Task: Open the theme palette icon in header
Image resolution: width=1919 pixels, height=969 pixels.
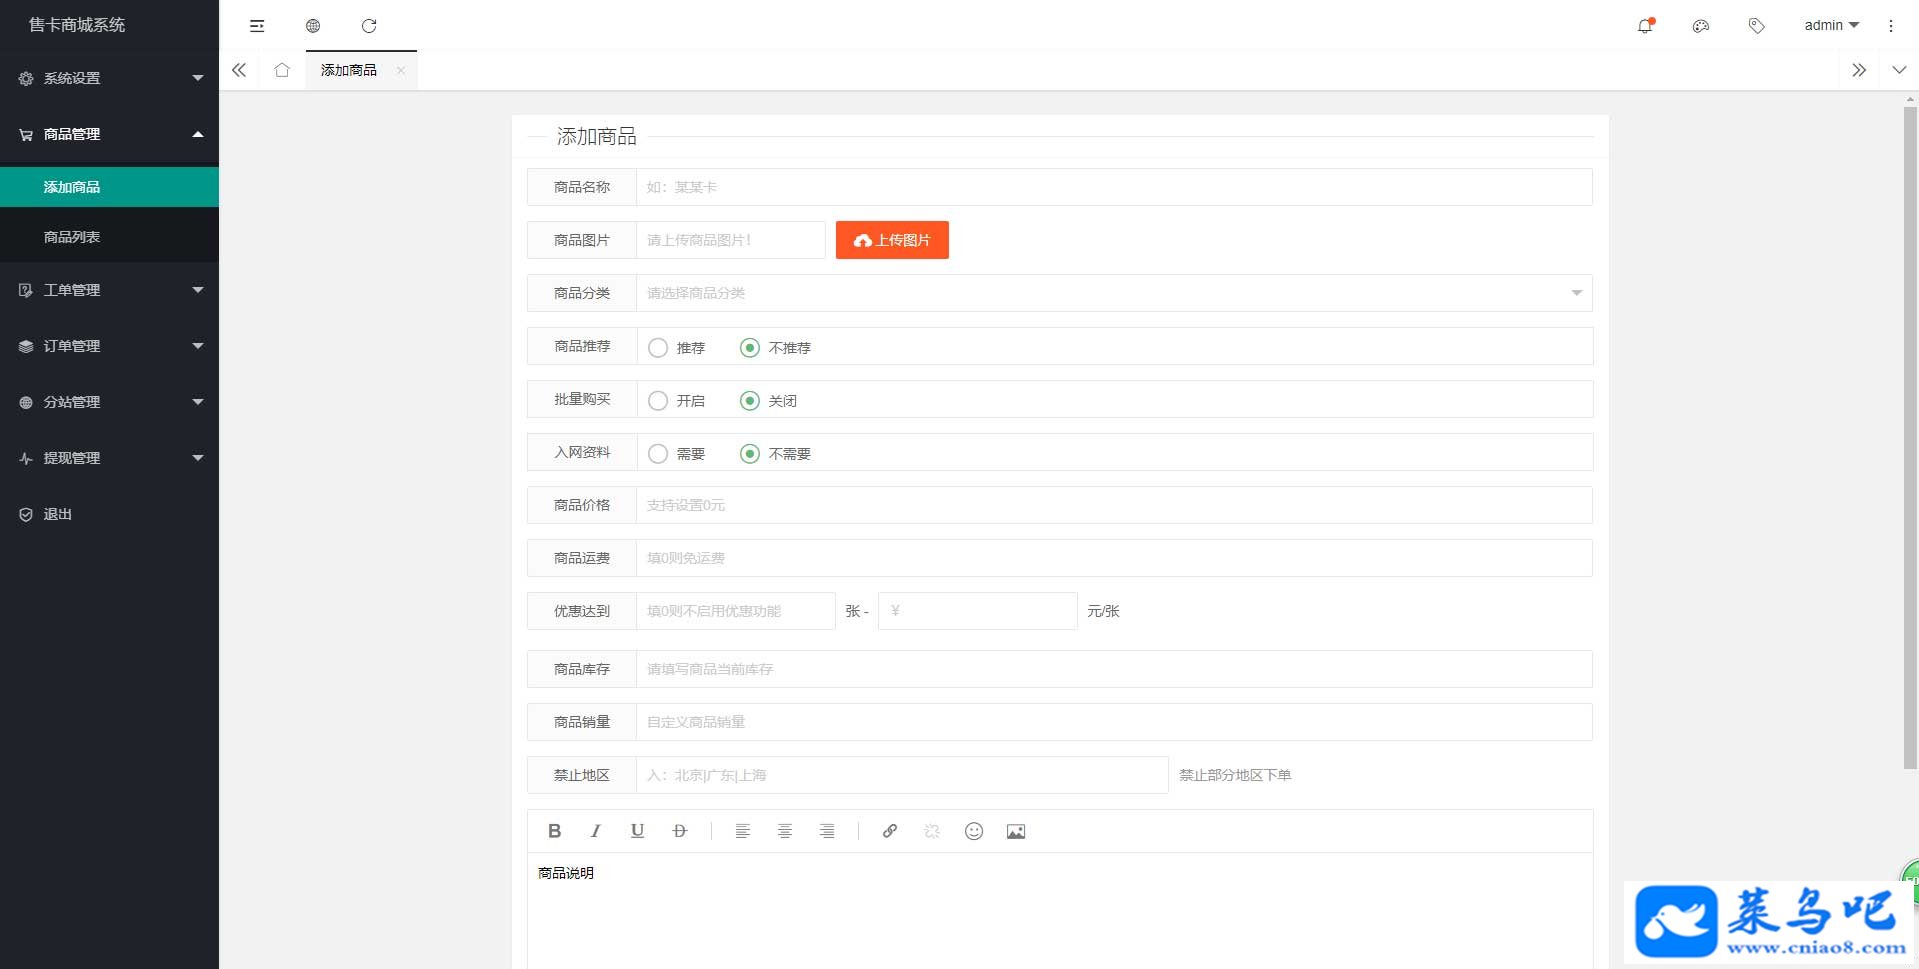Action: 1701,26
